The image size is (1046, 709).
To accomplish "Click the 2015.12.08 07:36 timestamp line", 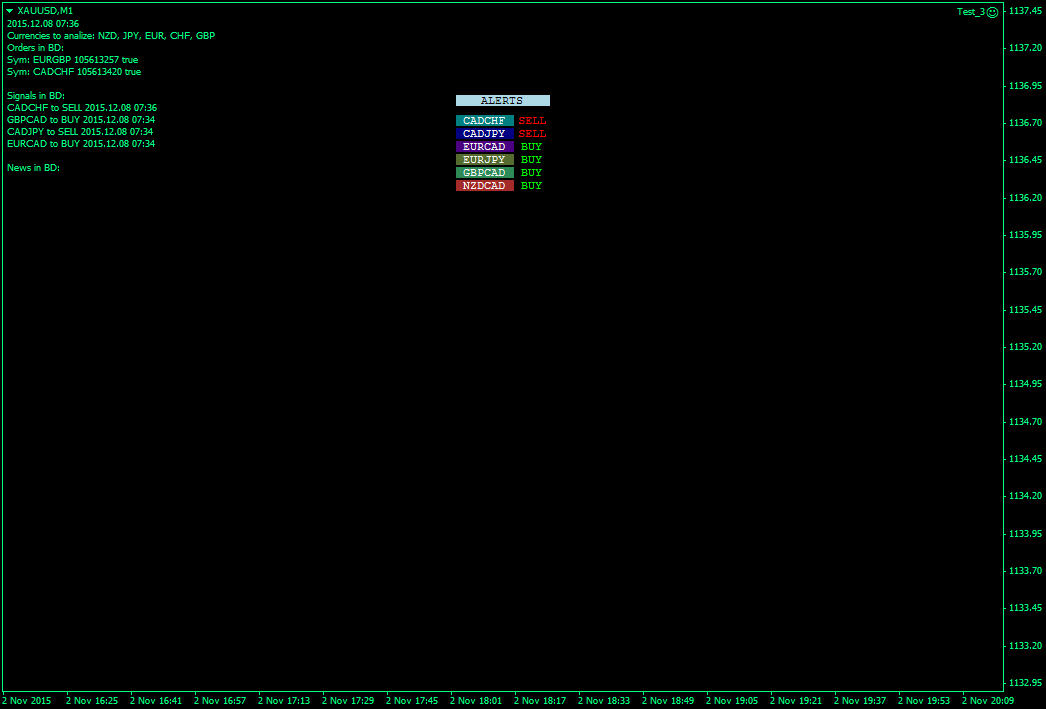I will (43, 23).
